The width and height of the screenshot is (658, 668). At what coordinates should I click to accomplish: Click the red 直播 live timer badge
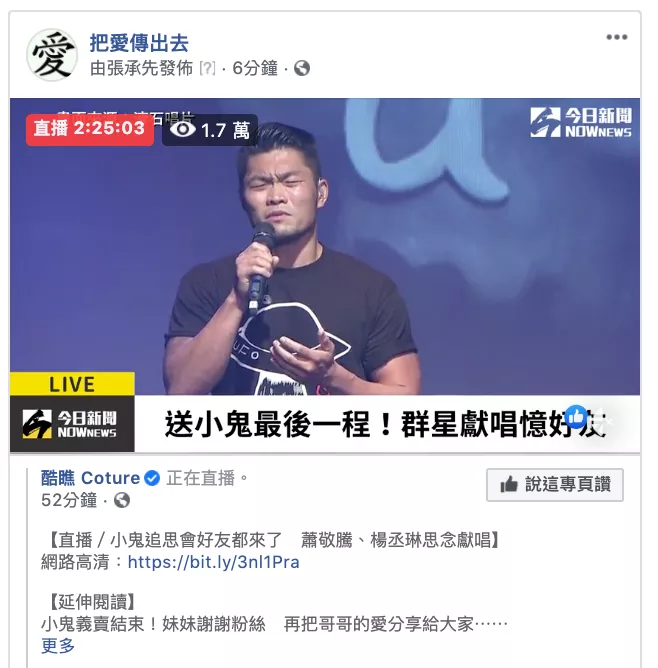[x=90, y=129]
